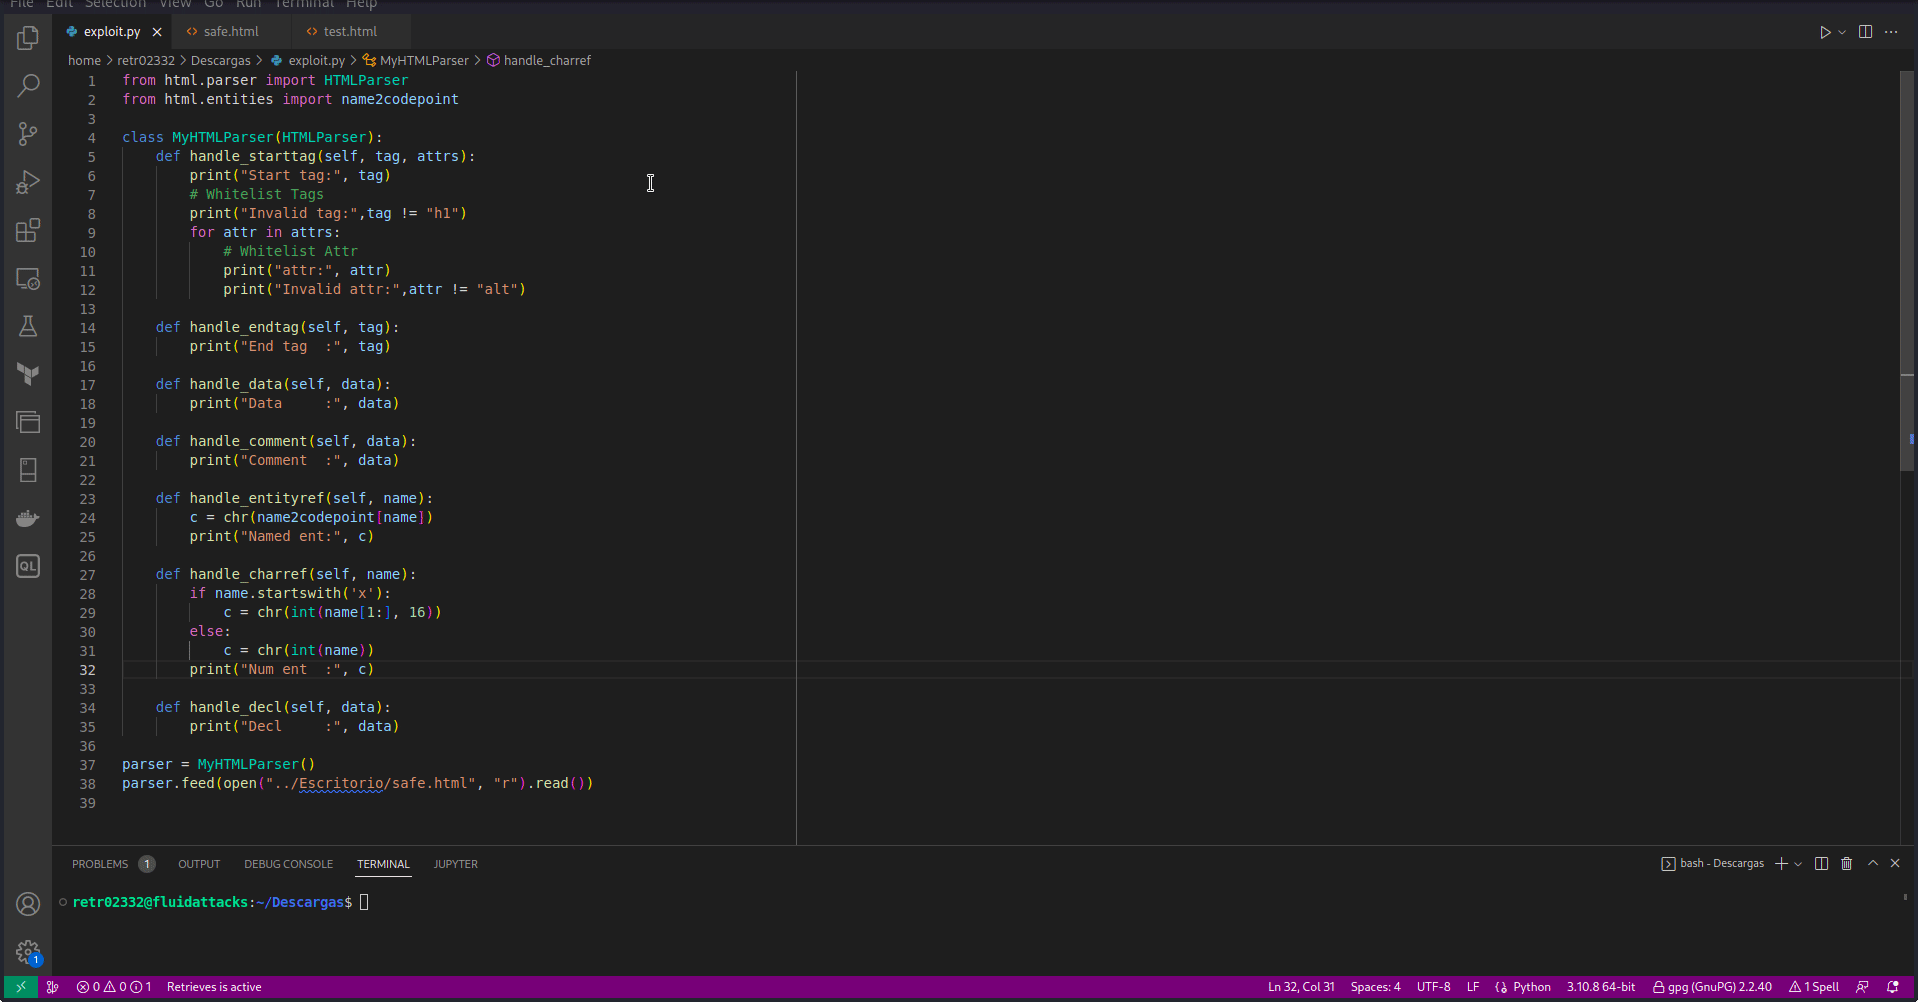Image resolution: width=1918 pixels, height=1002 pixels.
Task: Open the CodeQL (QL) sidebar icon
Action: click(28, 566)
